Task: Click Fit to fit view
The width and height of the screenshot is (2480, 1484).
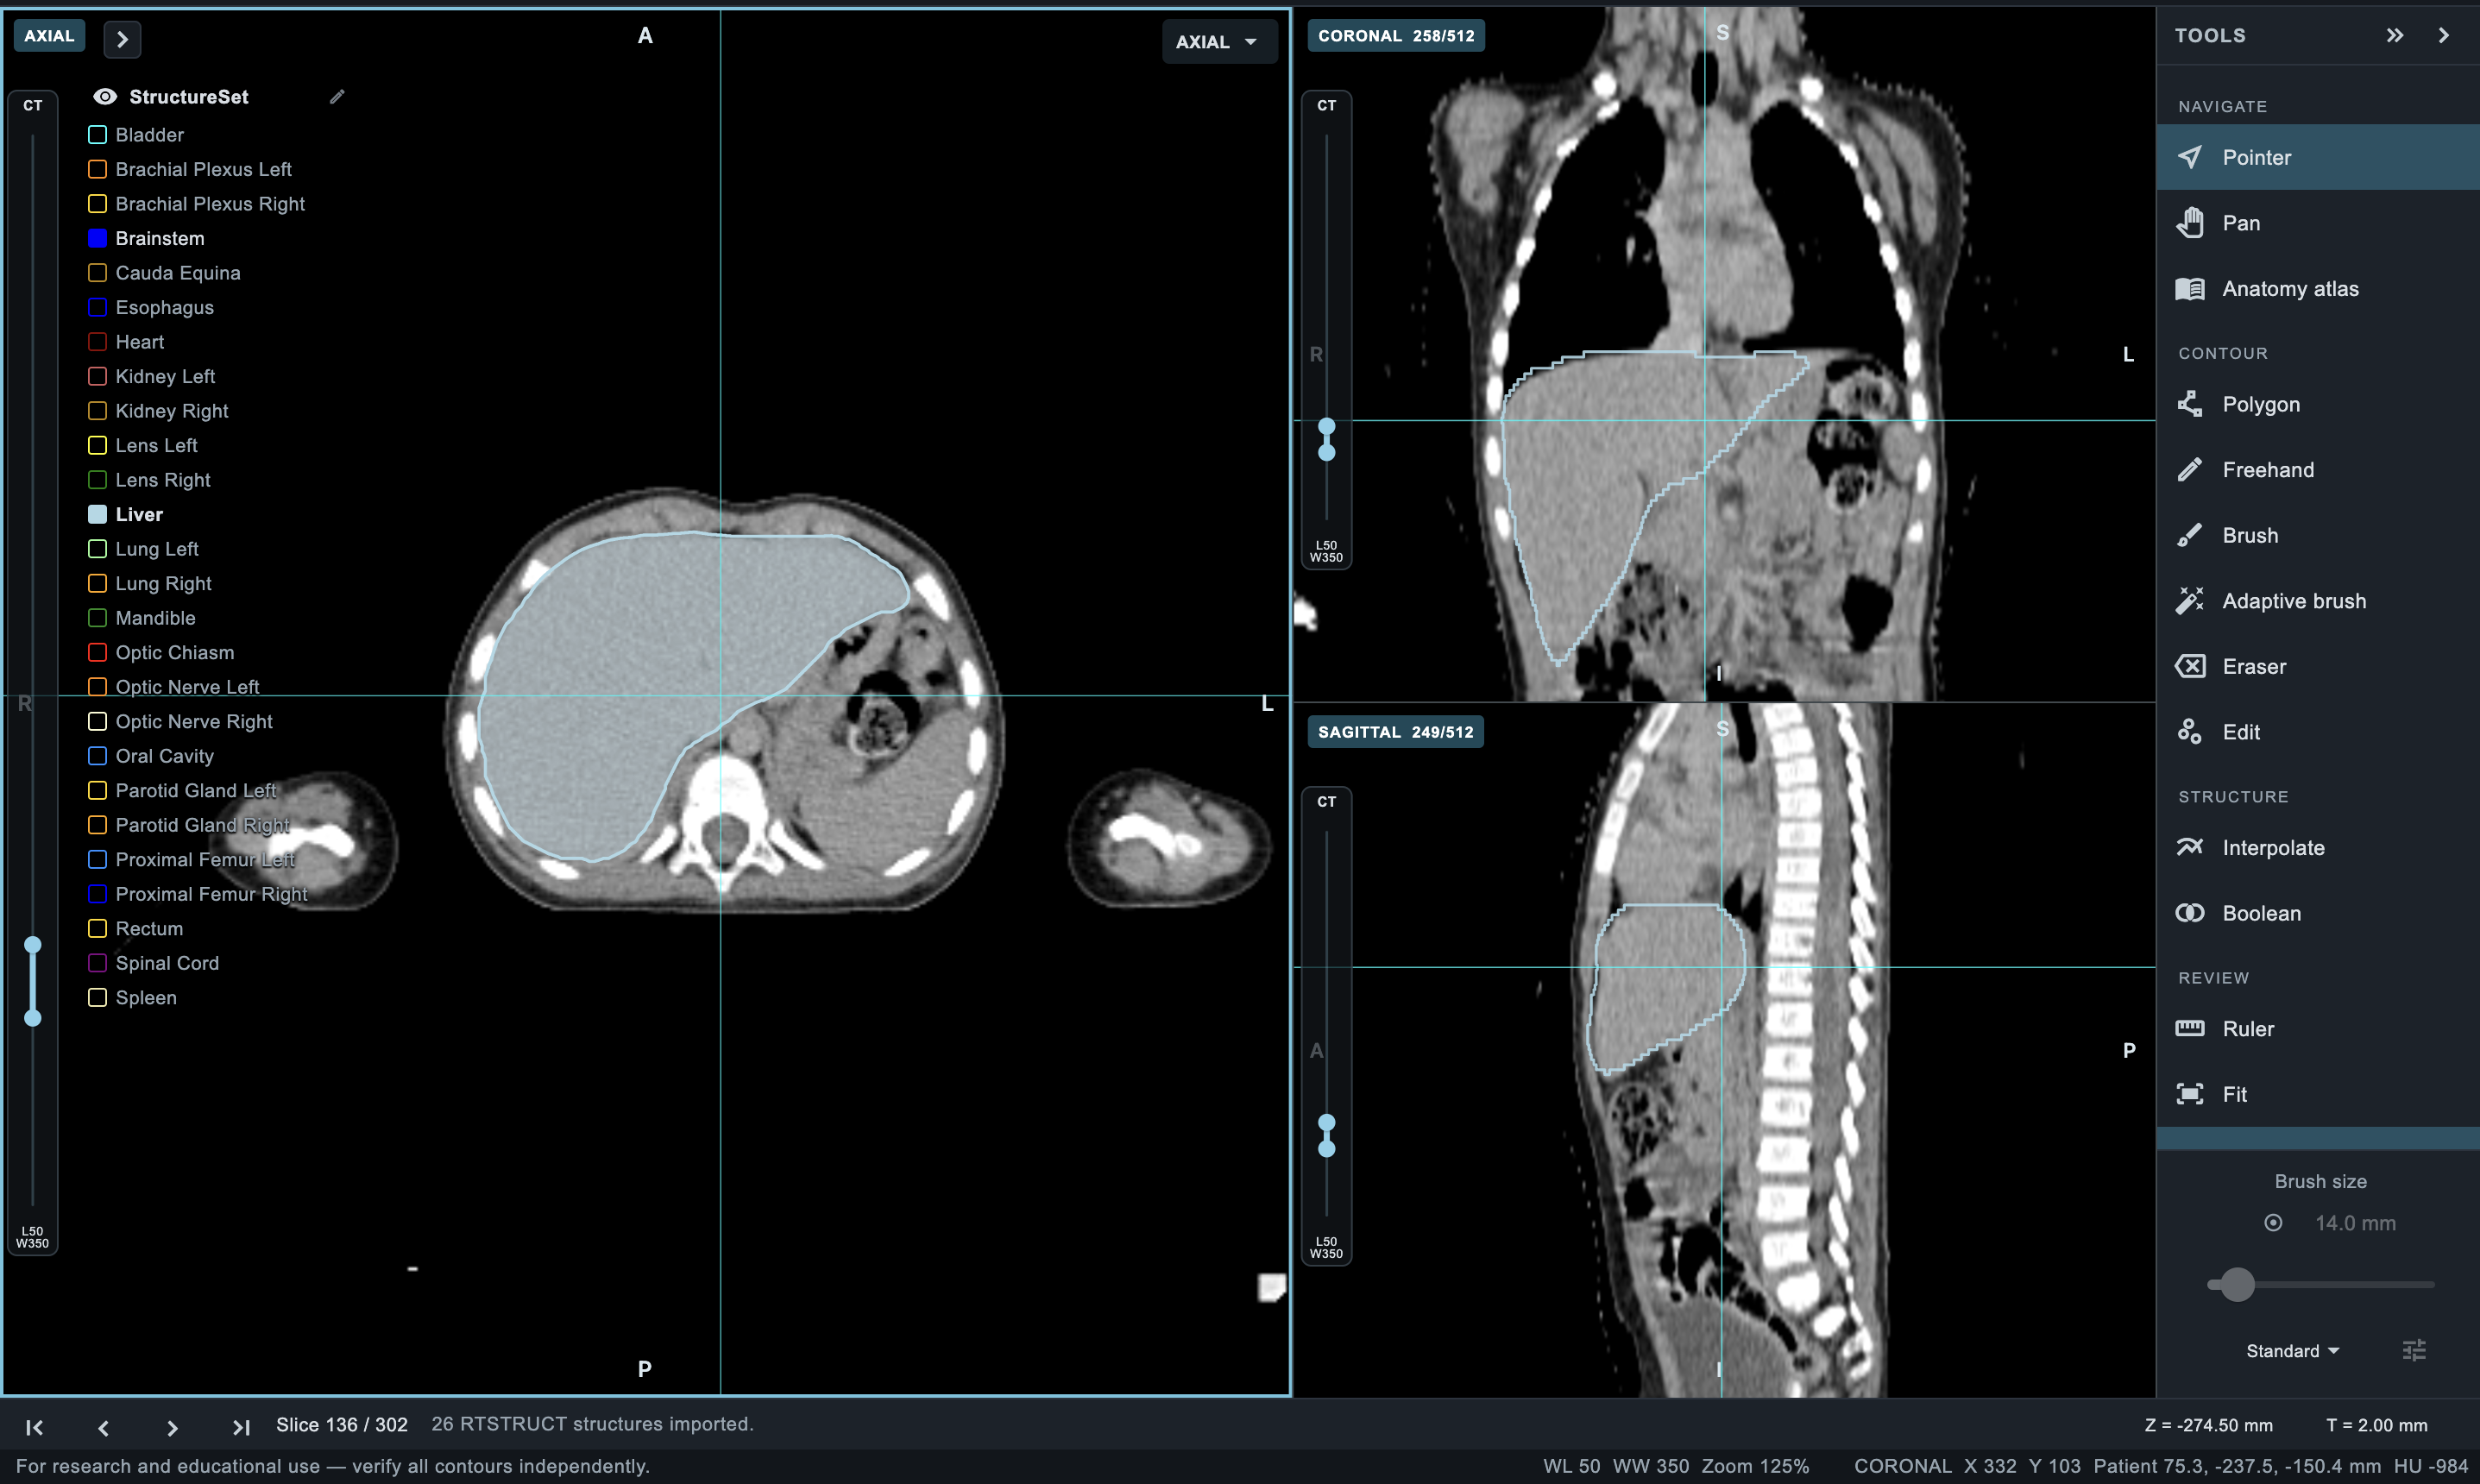Action: (2317, 1094)
